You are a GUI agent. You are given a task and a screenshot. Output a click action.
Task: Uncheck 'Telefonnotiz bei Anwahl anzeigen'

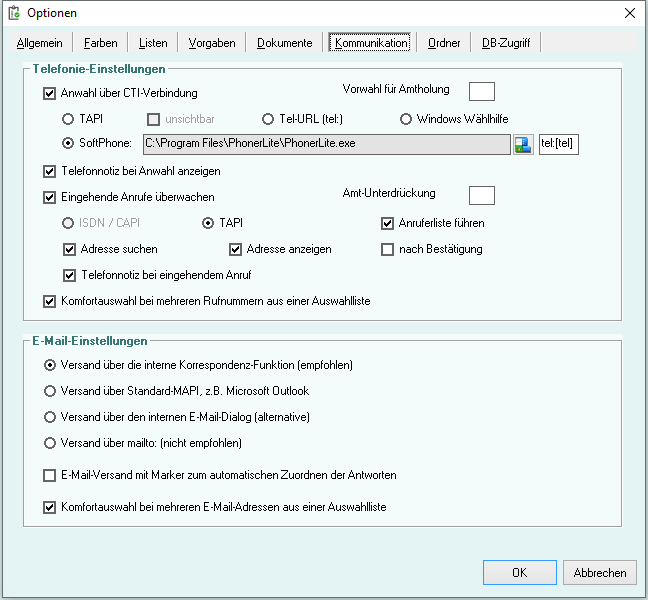point(50,171)
